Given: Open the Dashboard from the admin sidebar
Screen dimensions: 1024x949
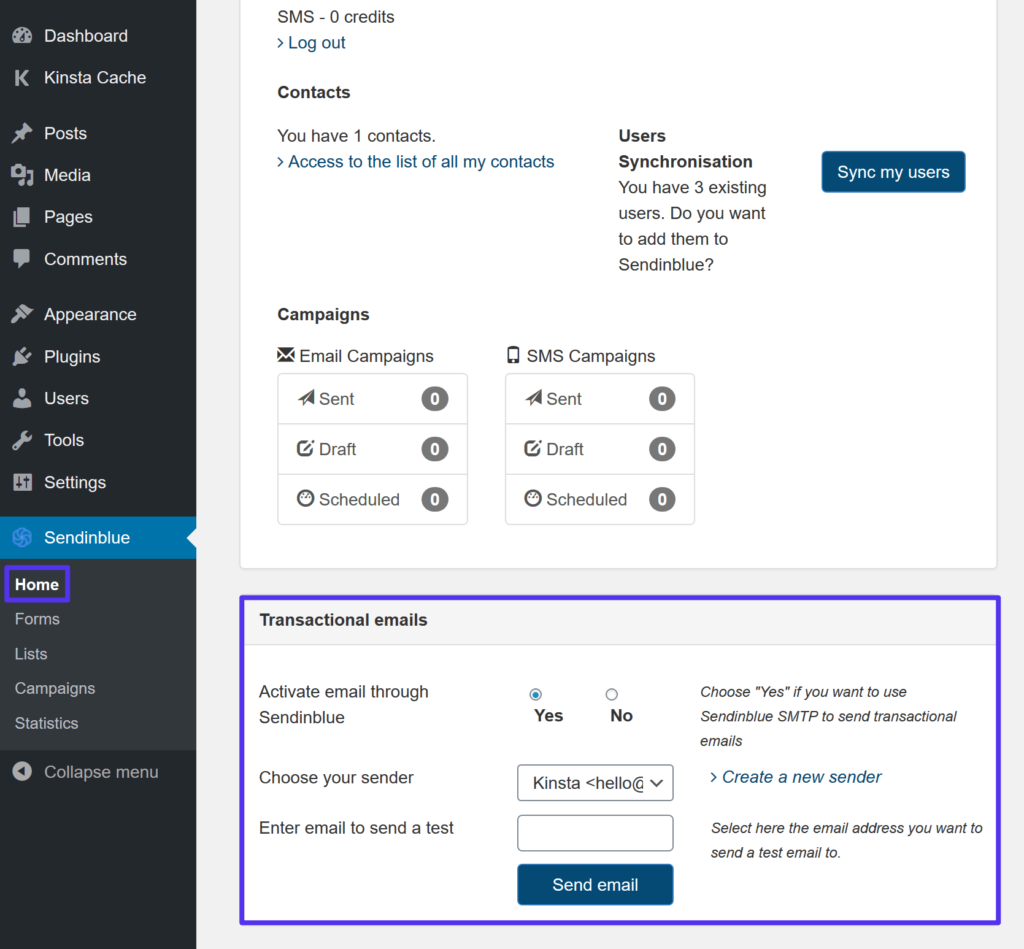Looking at the screenshot, I should point(86,35).
